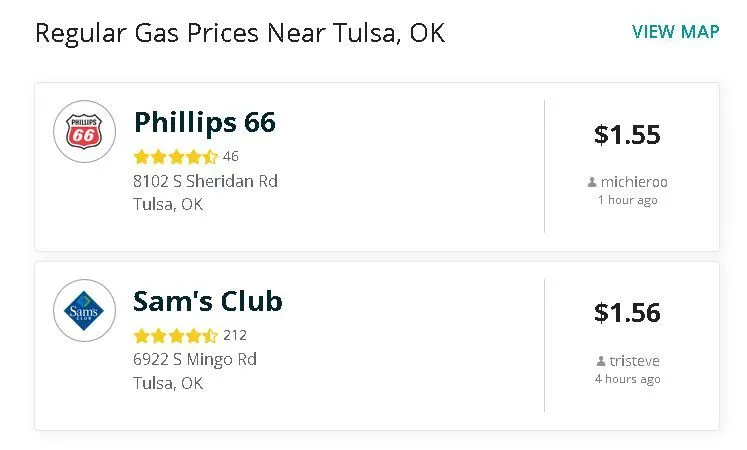Open the Phillips 66 station name
The height and width of the screenshot is (450, 747).
click(204, 123)
